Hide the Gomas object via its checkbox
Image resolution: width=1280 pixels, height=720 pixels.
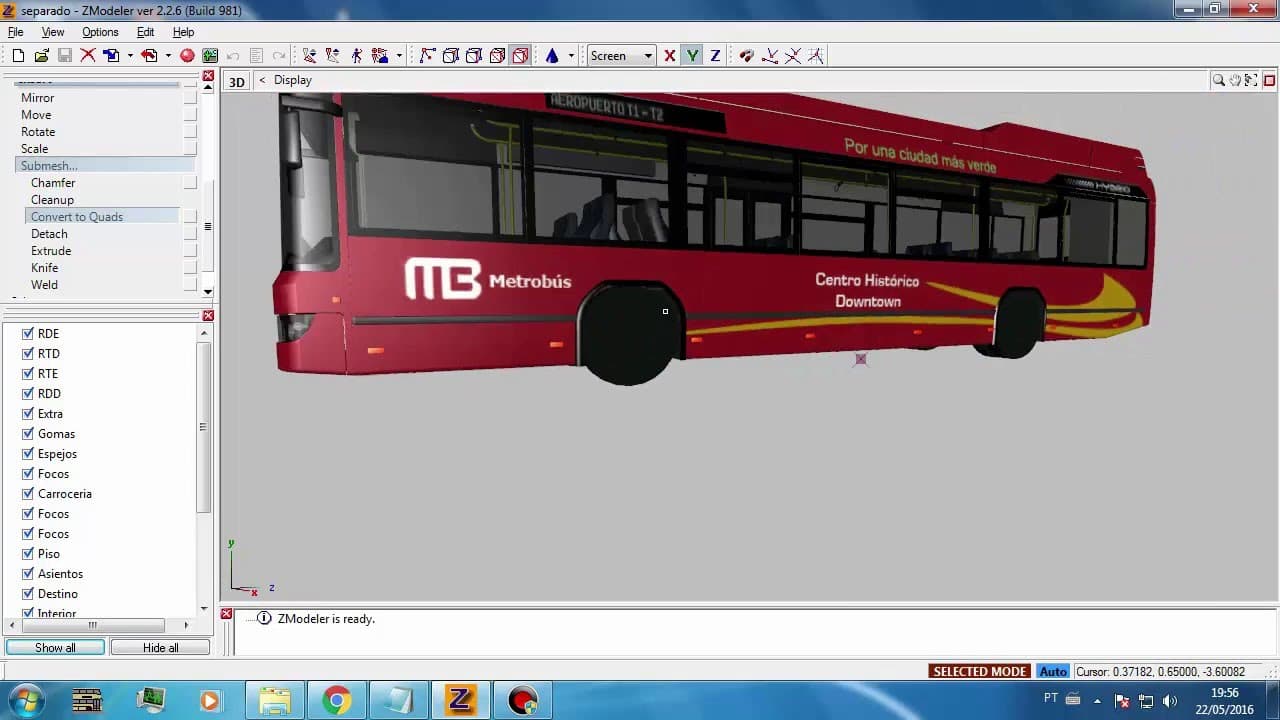point(28,434)
